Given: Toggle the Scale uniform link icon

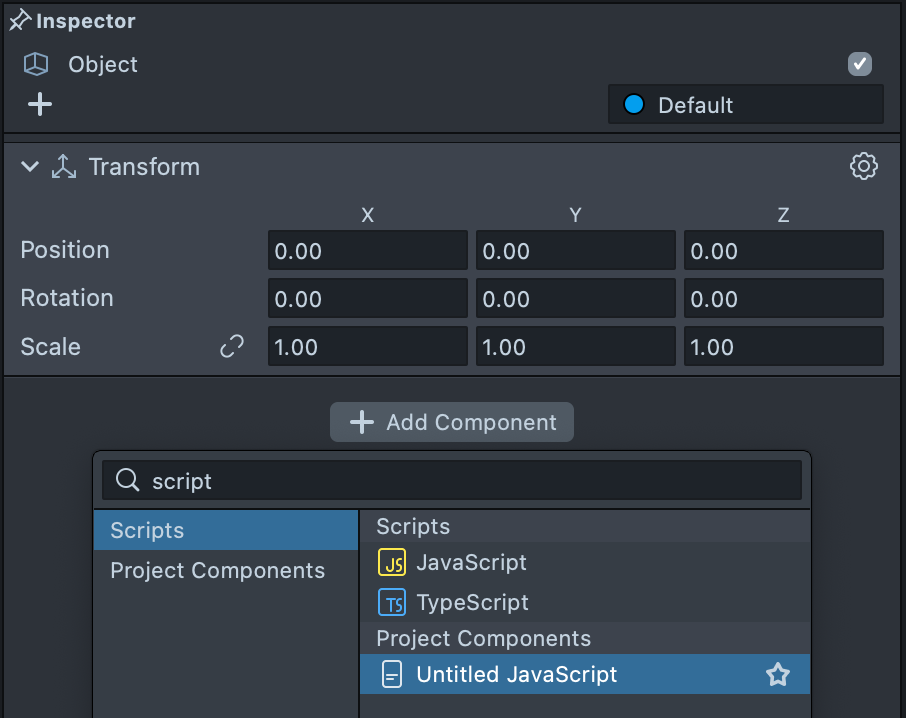Looking at the screenshot, I should click(x=232, y=347).
